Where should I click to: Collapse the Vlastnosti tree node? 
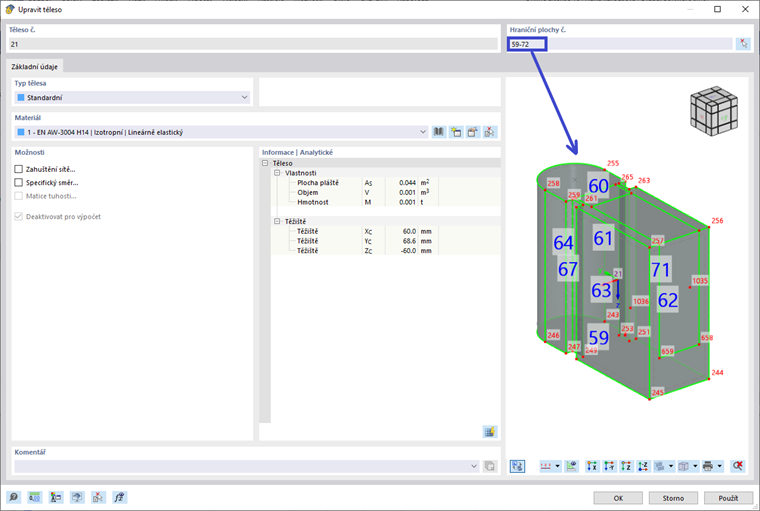click(277, 173)
